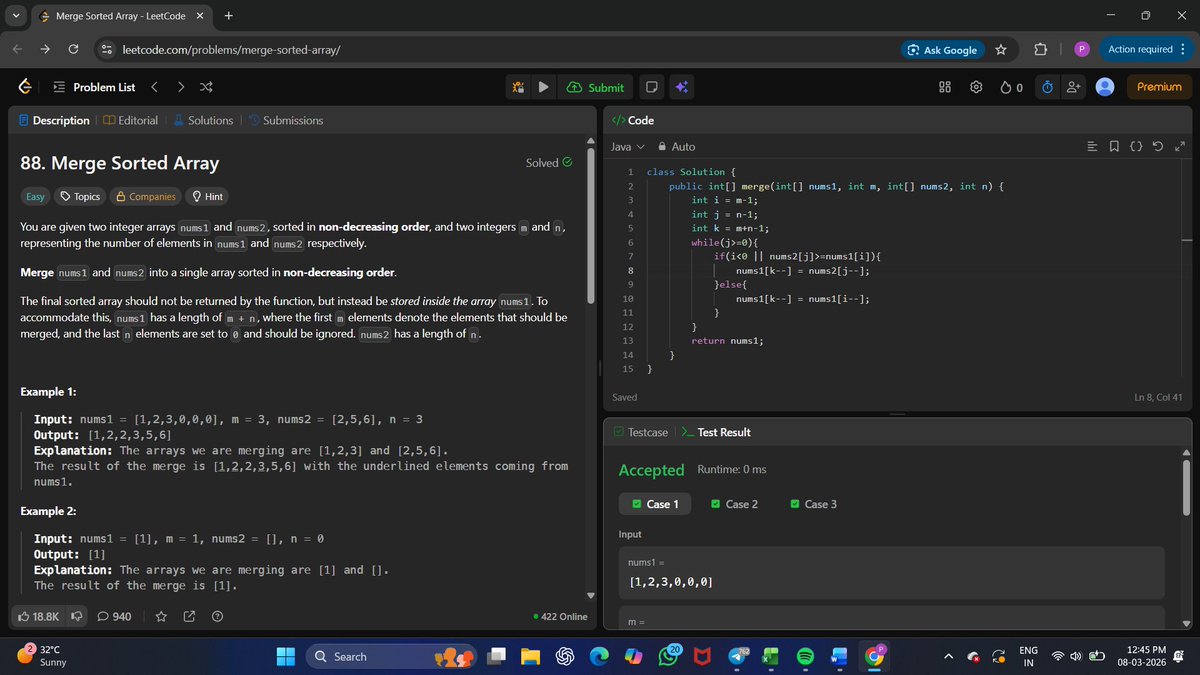Switch to the Solutions tab
This screenshot has width=1200, height=675.
[203, 120]
